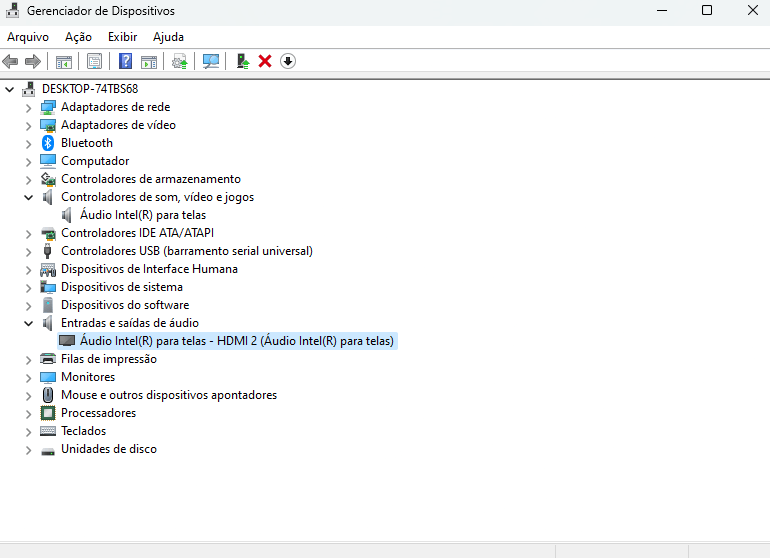Click the disable device down arrow icon

click(x=288, y=61)
